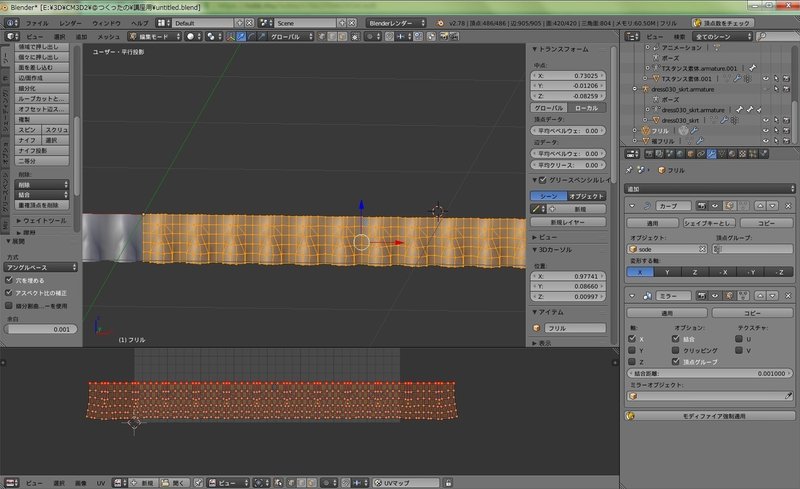Click the add new scene plus button
Screen dimensions: 800x489
pos(342,23)
